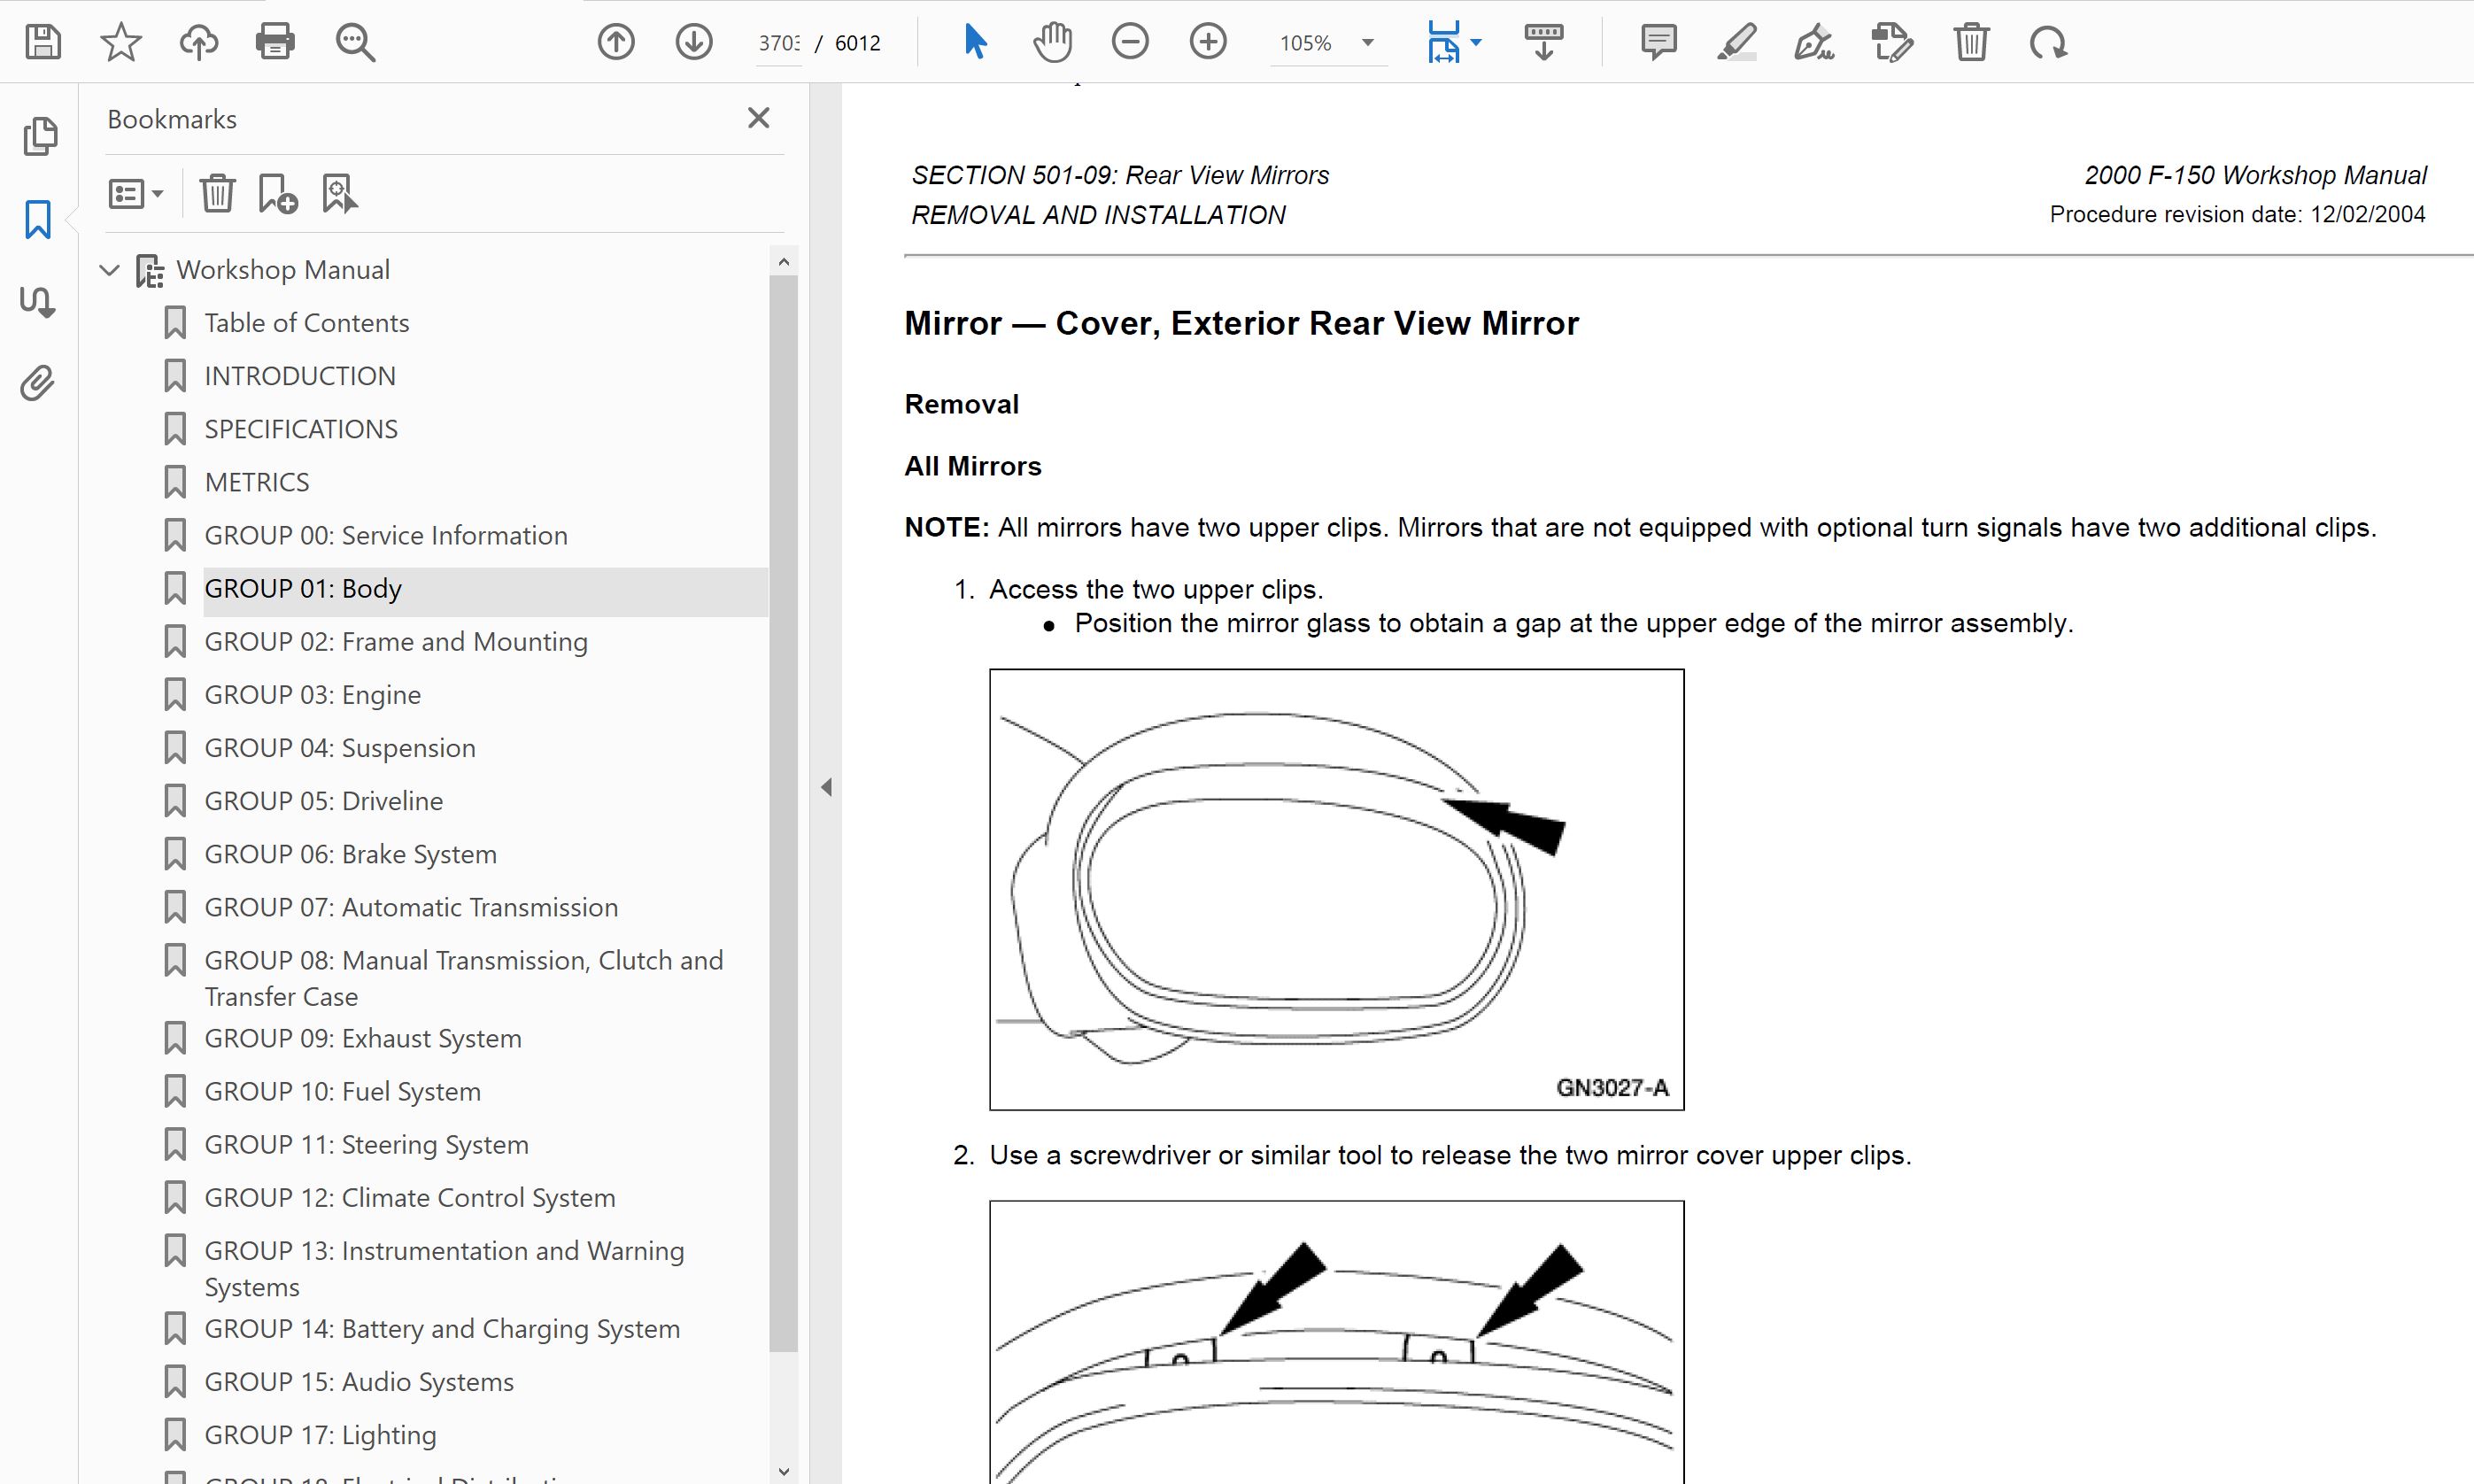Open GROUP 12: Climate Control System bookmark
This screenshot has height=1484, width=2474.
pos(409,1198)
